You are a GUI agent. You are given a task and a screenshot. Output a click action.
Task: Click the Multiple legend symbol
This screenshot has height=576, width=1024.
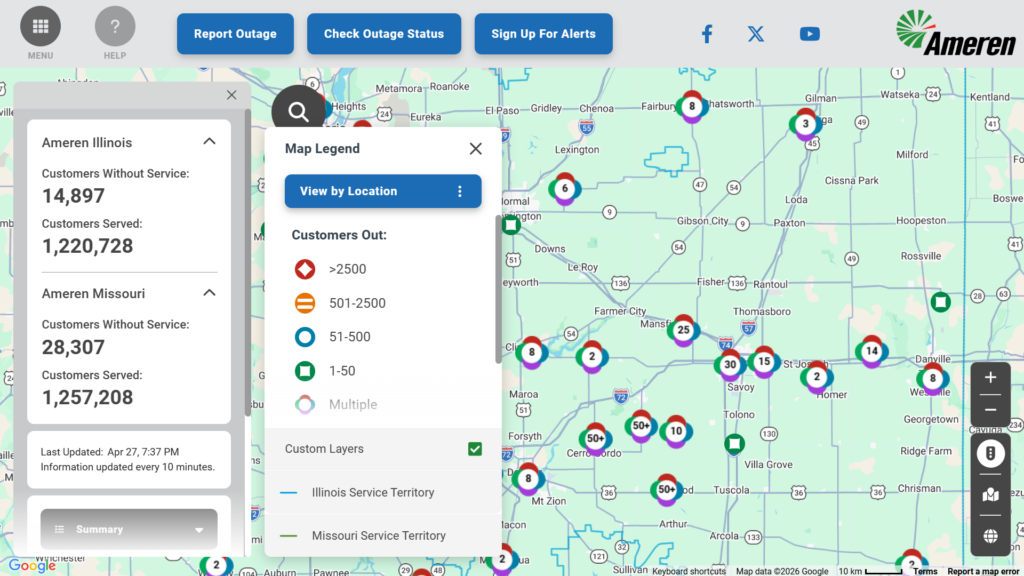pyautogui.click(x=305, y=405)
